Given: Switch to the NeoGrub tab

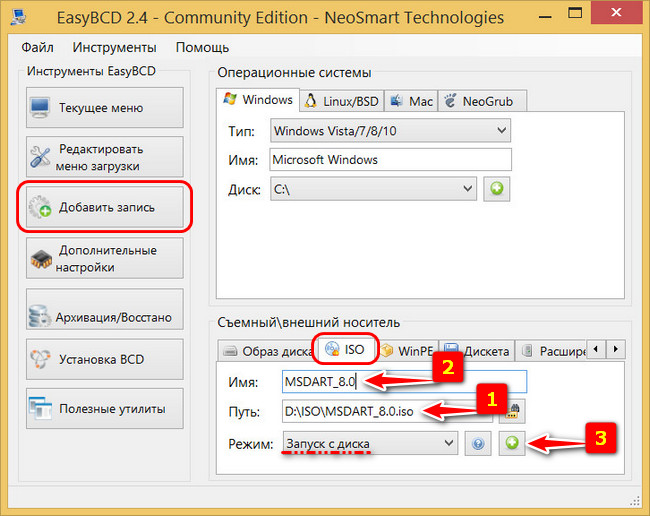Looking at the screenshot, I should click(x=482, y=101).
